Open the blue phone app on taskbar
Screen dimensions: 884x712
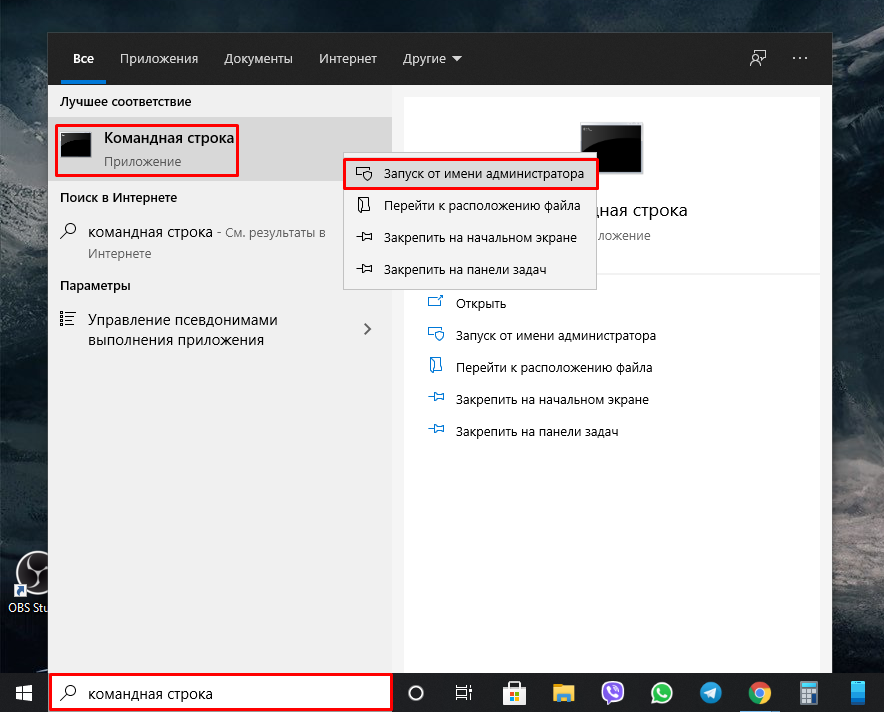point(858,693)
